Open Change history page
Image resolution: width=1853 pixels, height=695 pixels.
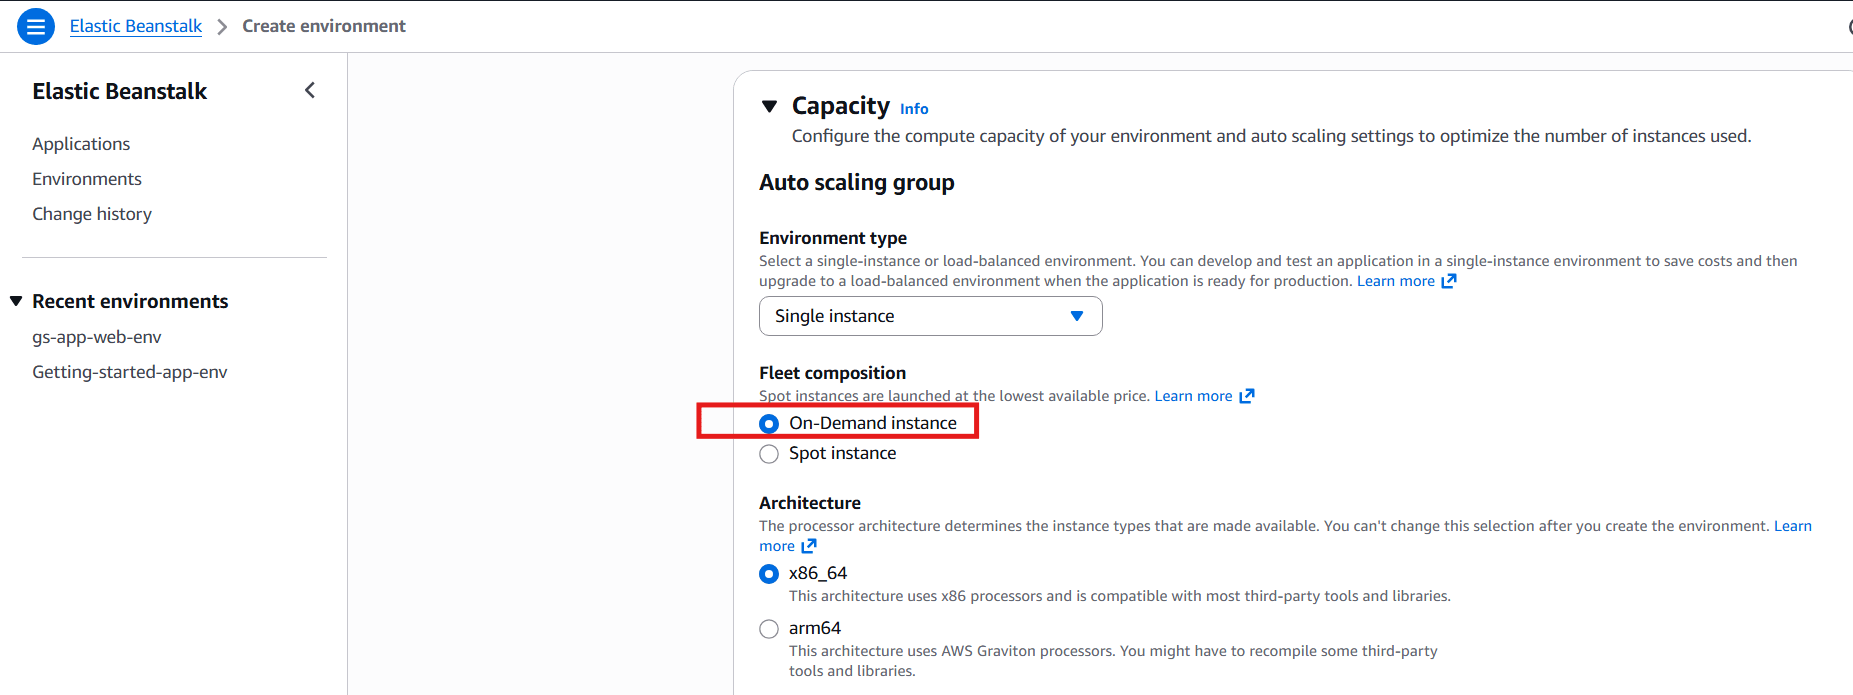coord(92,214)
